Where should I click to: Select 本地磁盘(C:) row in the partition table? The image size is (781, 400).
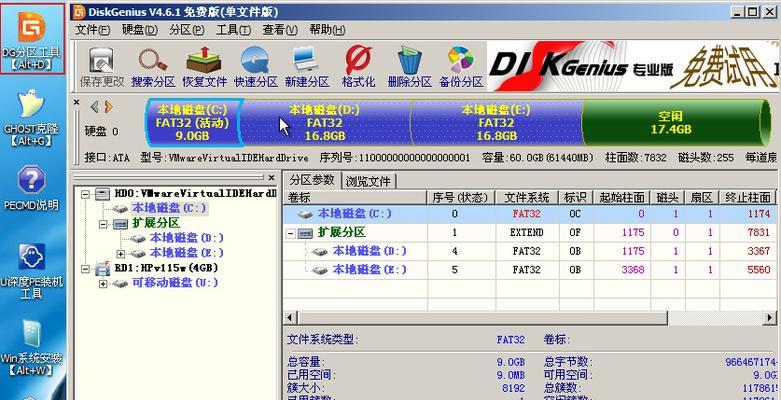coord(529,214)
